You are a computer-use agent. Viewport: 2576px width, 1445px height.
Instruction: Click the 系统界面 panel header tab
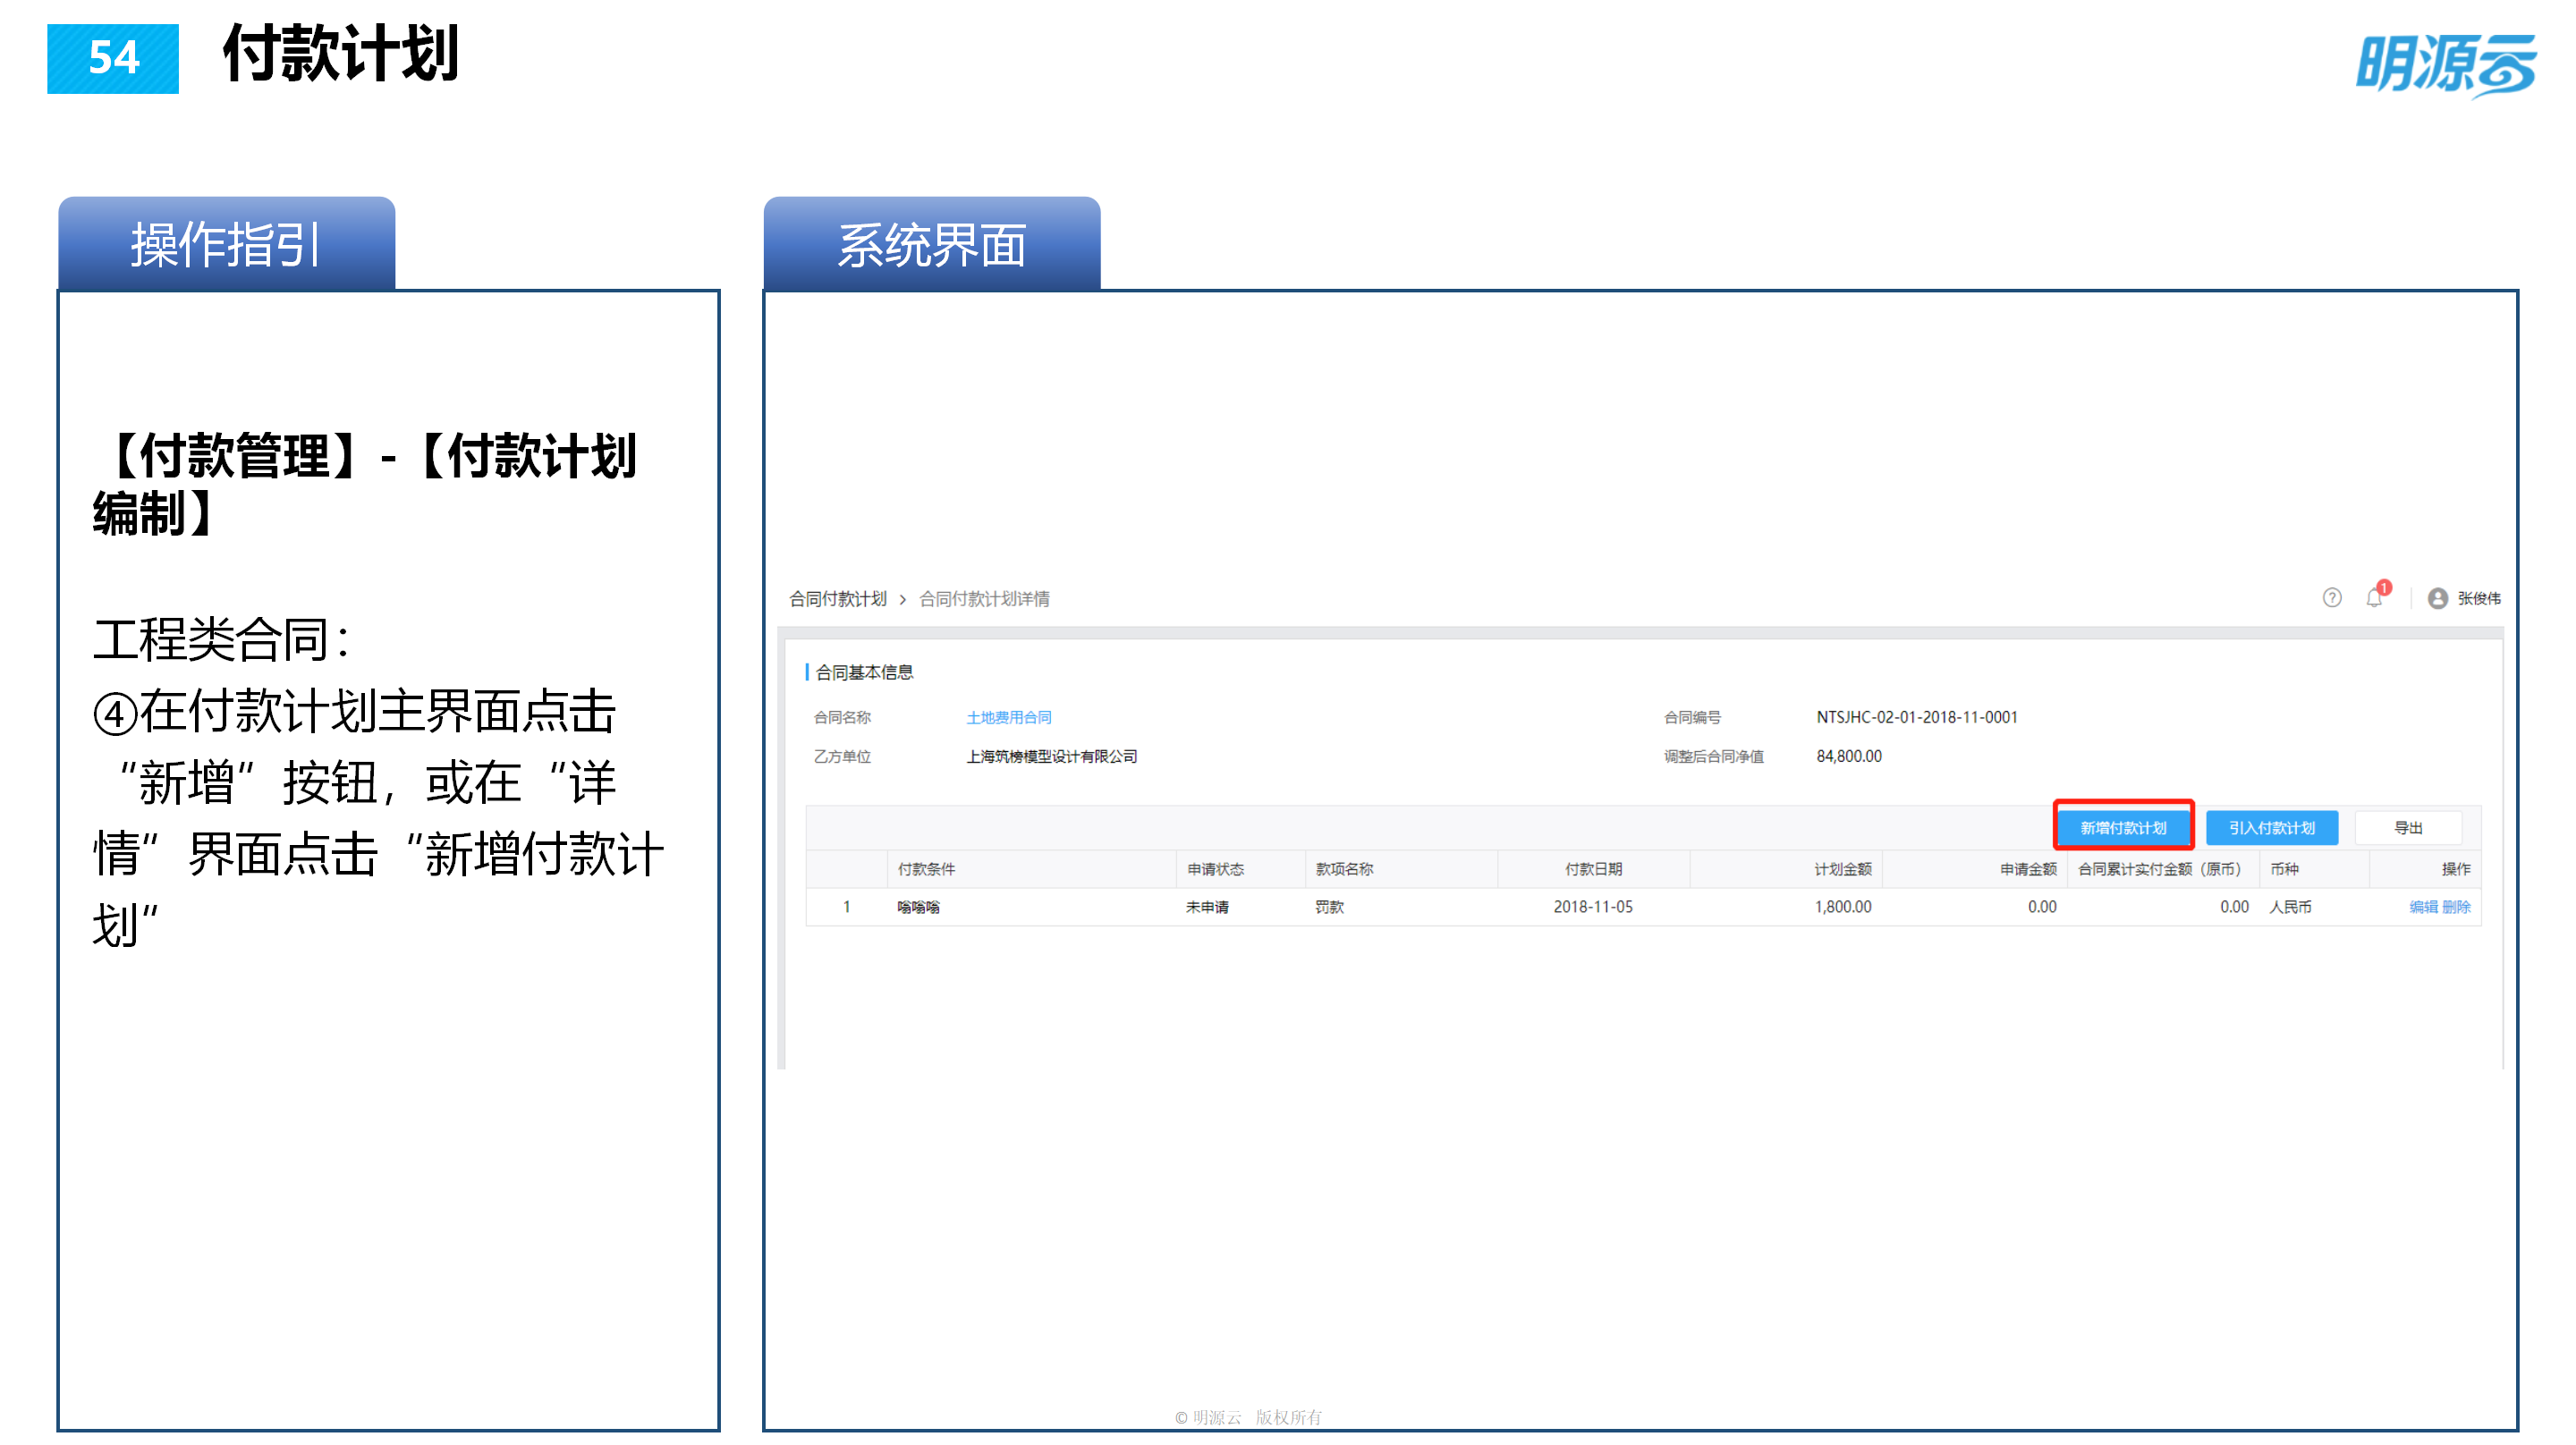(932, 243)
